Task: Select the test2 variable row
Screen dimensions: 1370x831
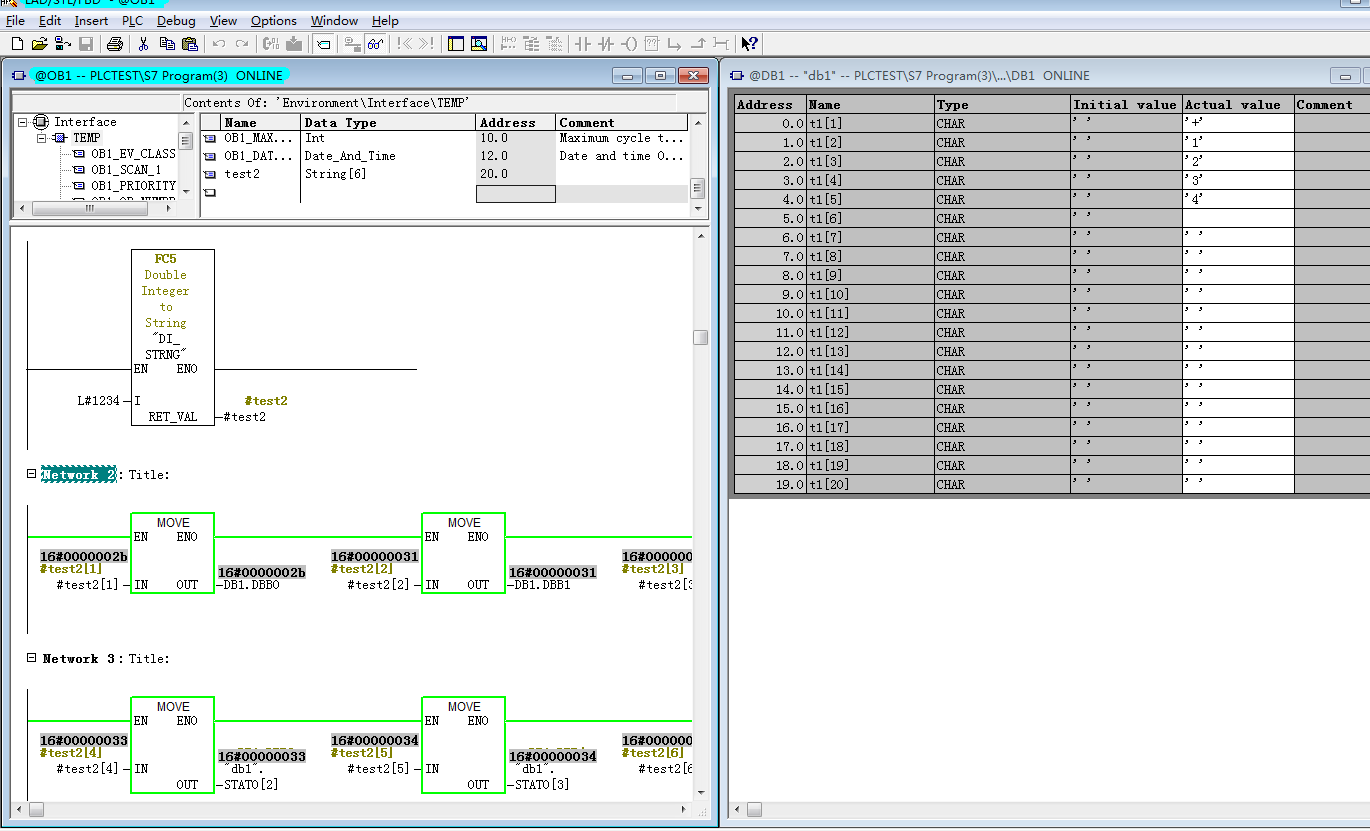Action: point(444,174)
